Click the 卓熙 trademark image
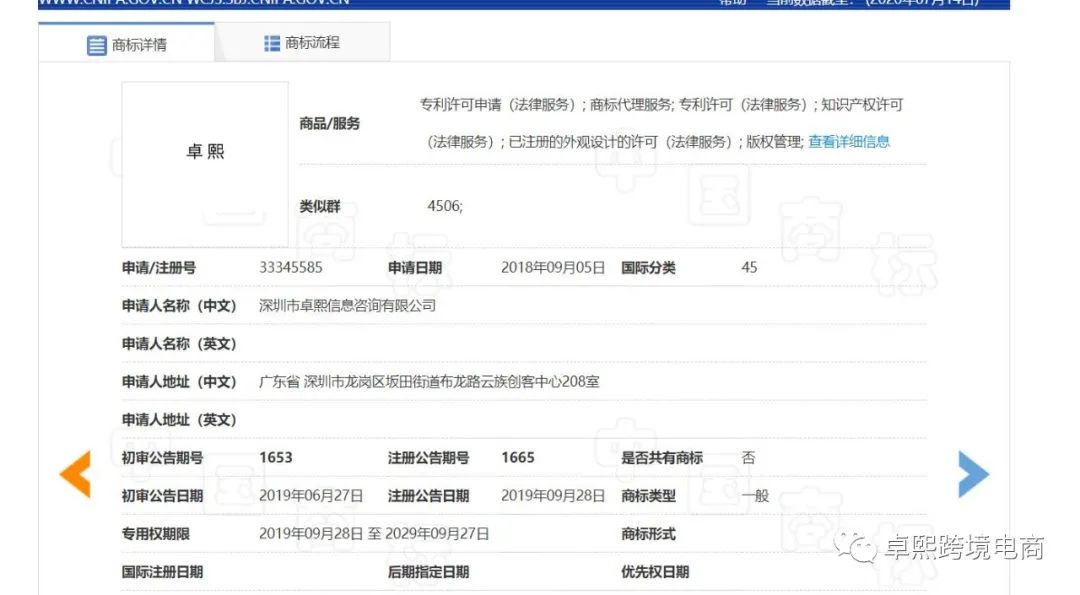The width and height of the screenshot is (1080, 595). click(205, 165)
